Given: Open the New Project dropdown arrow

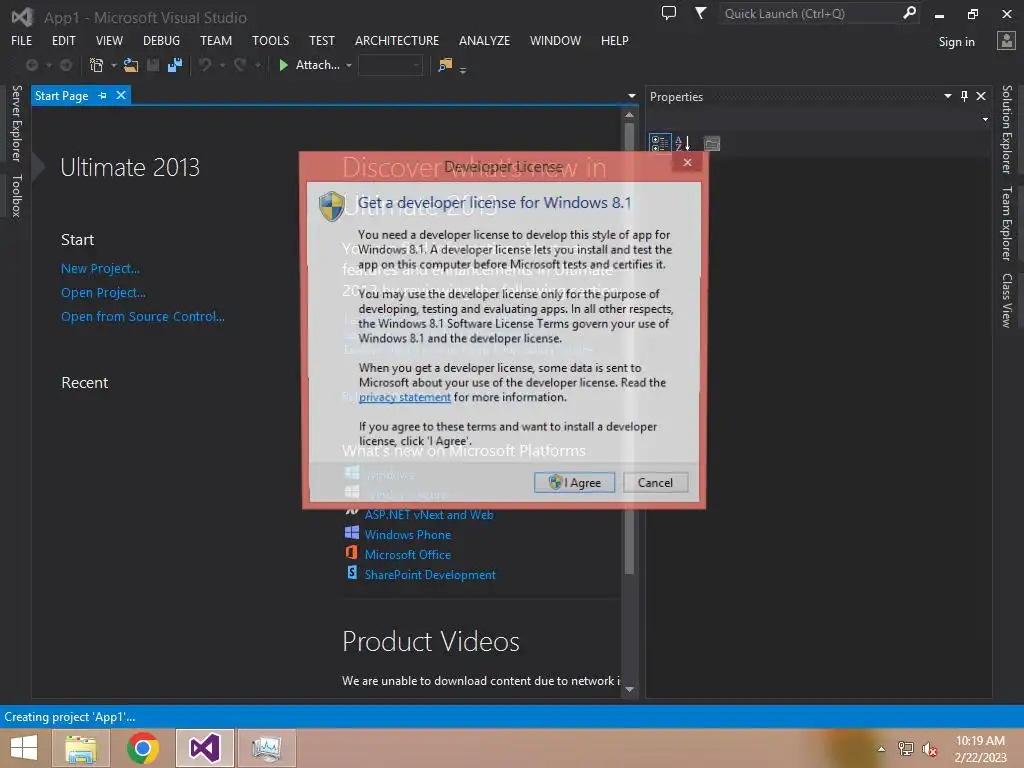Looking at the screenshot, I should (114, 65).
